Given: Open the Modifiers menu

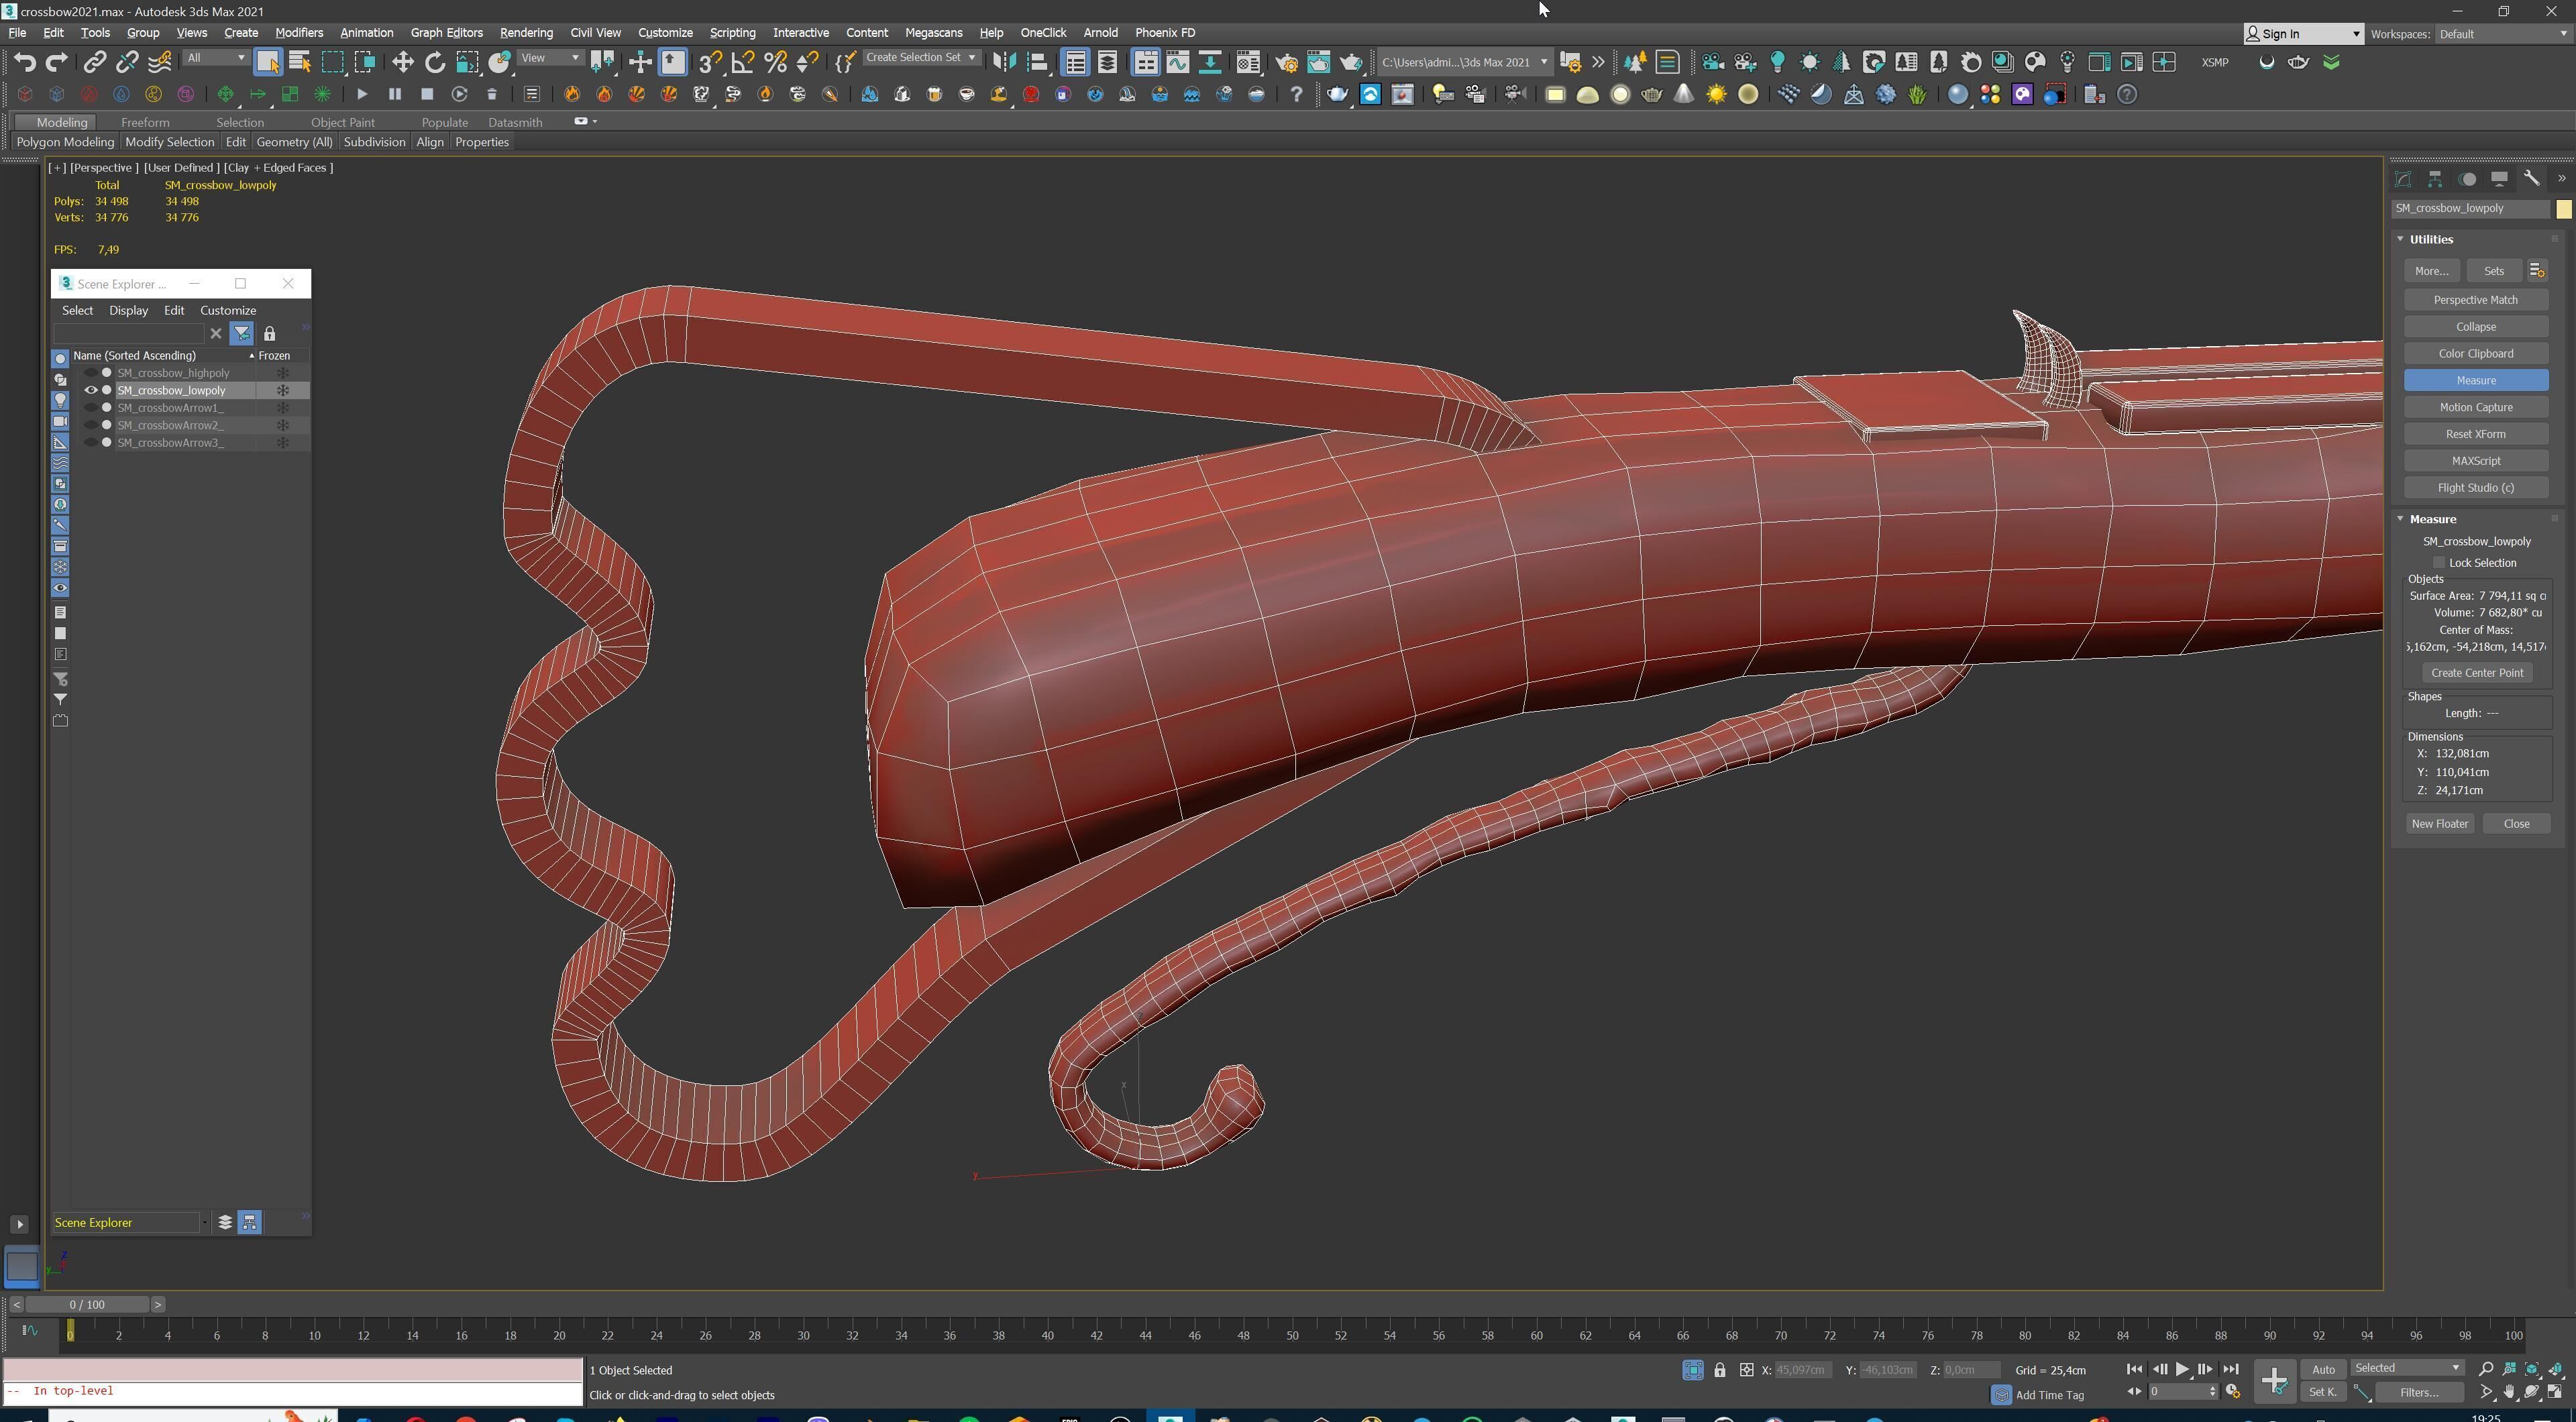Looking at the screenshot, I should [298, 33].
